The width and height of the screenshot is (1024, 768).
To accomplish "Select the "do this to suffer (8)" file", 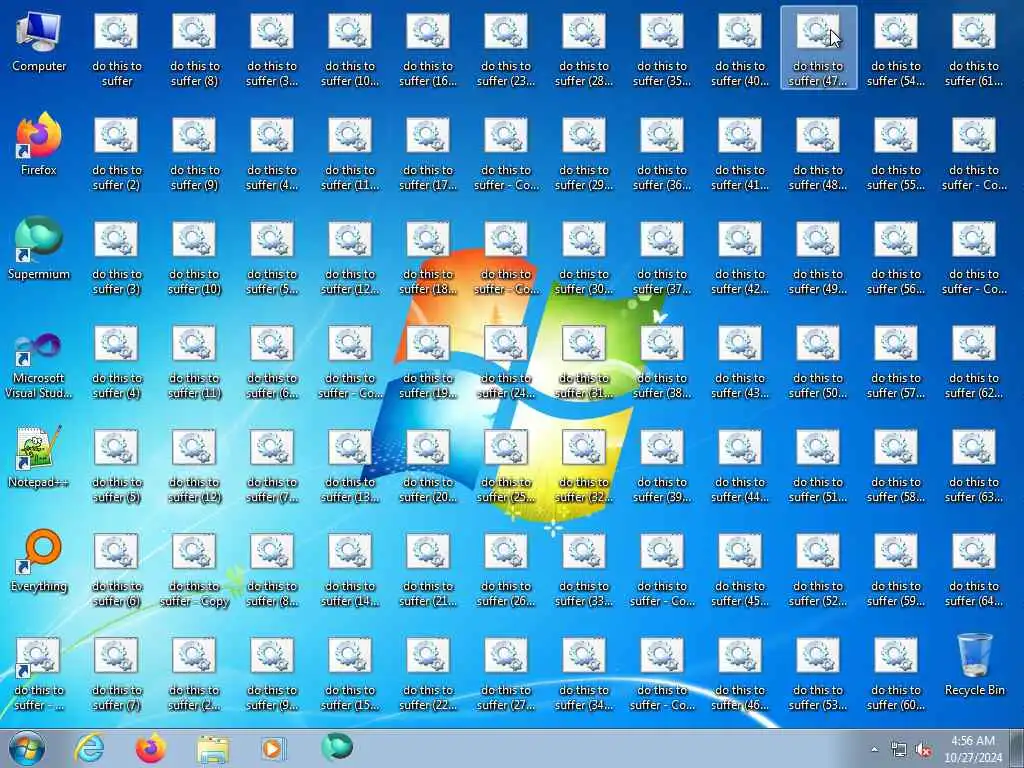I will [195, 50].
